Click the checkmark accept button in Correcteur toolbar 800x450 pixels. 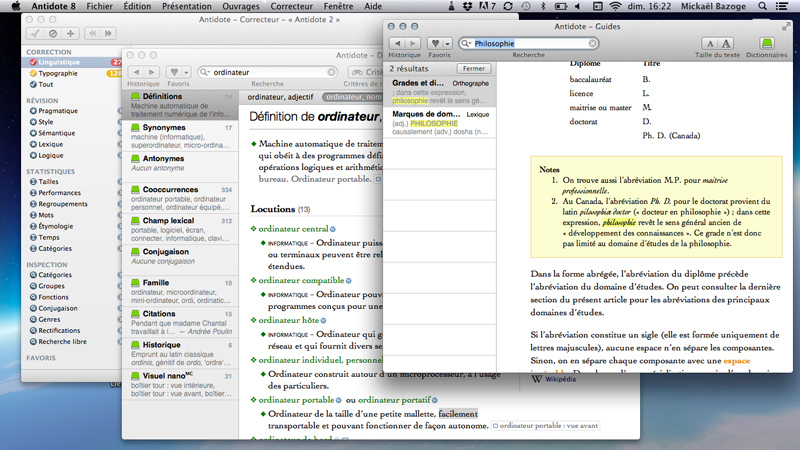click(35, 34)
